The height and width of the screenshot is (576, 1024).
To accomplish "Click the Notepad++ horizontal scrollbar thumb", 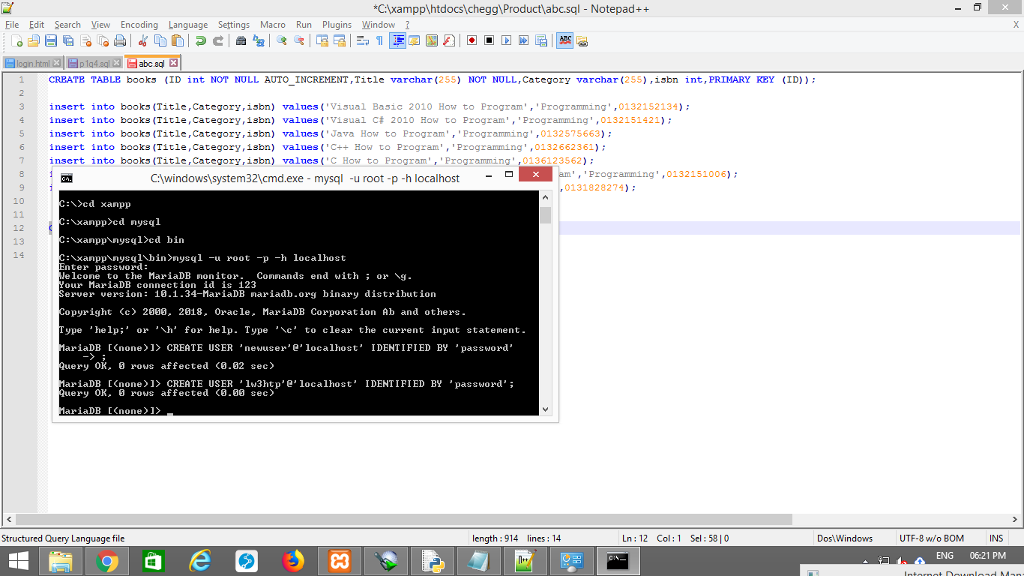I will click(x=404, y=520).
